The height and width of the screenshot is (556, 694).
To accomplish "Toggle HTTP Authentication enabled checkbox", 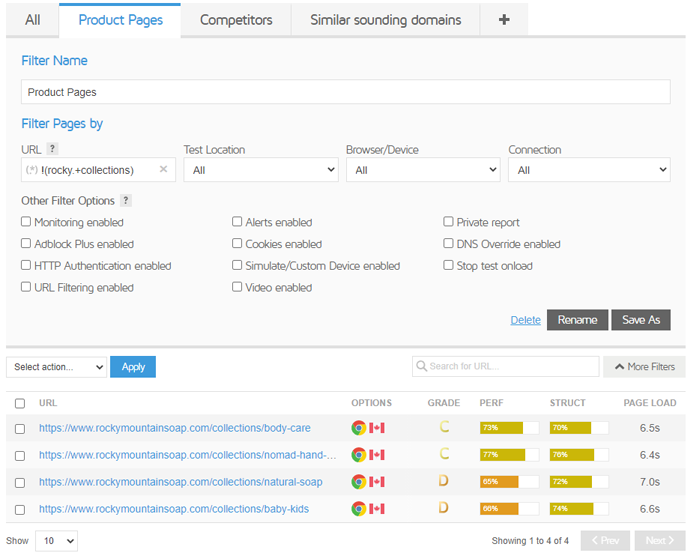I will coord(26,265).
